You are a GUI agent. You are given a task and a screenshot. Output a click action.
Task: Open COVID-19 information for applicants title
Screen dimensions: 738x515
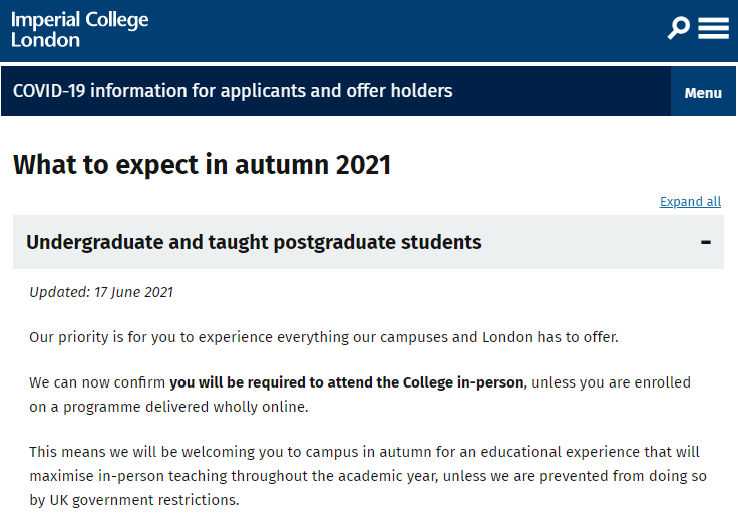point(232,91)
